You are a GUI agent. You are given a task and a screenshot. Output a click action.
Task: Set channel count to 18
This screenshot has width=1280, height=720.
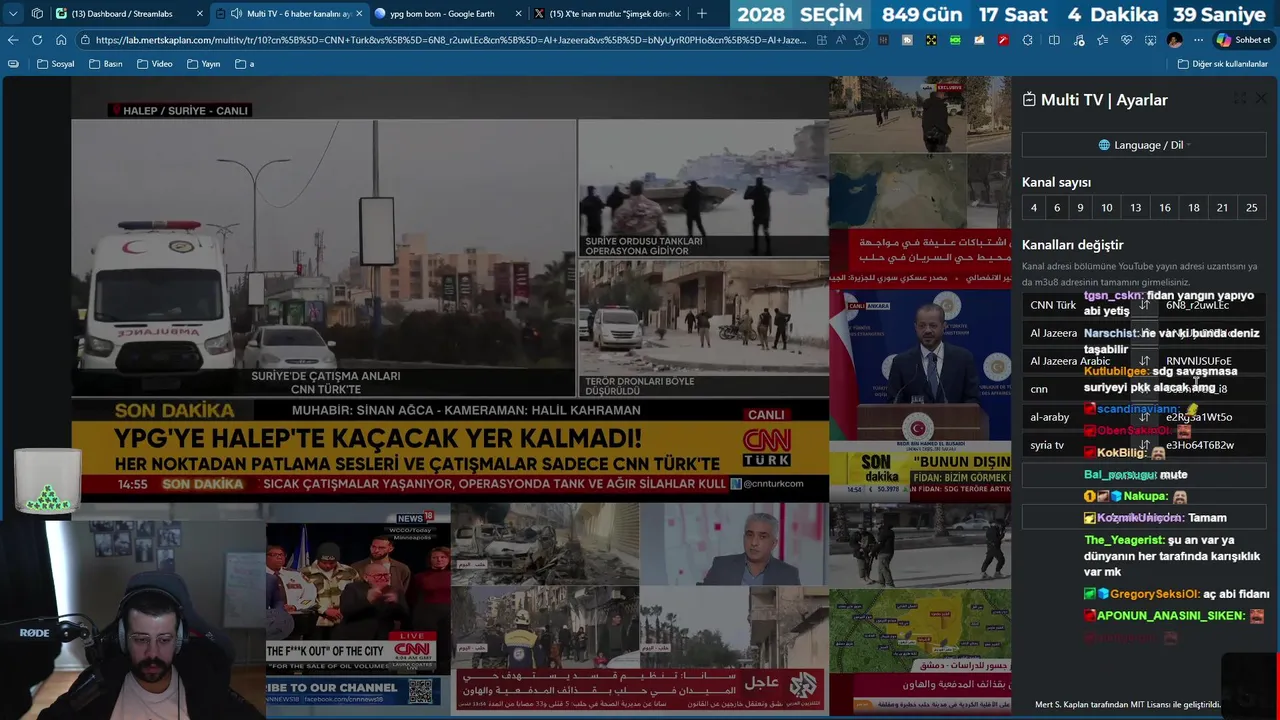1194,208
